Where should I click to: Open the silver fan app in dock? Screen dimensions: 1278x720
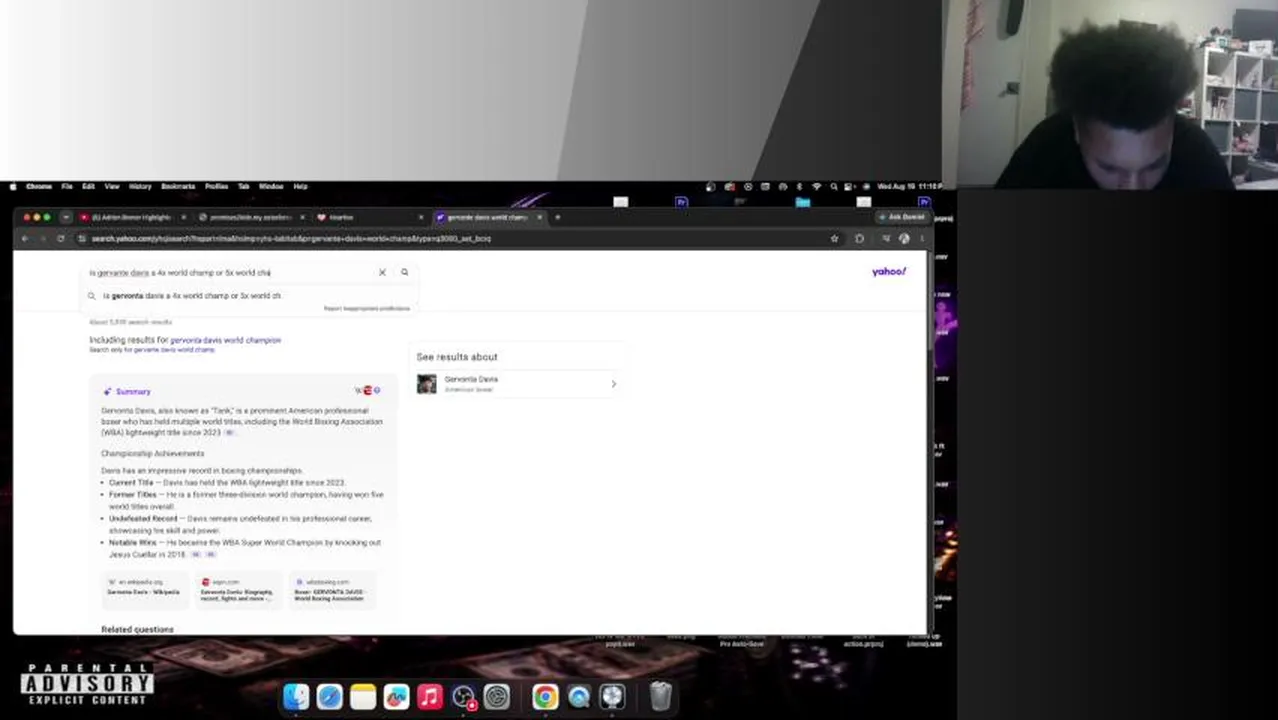612,696
